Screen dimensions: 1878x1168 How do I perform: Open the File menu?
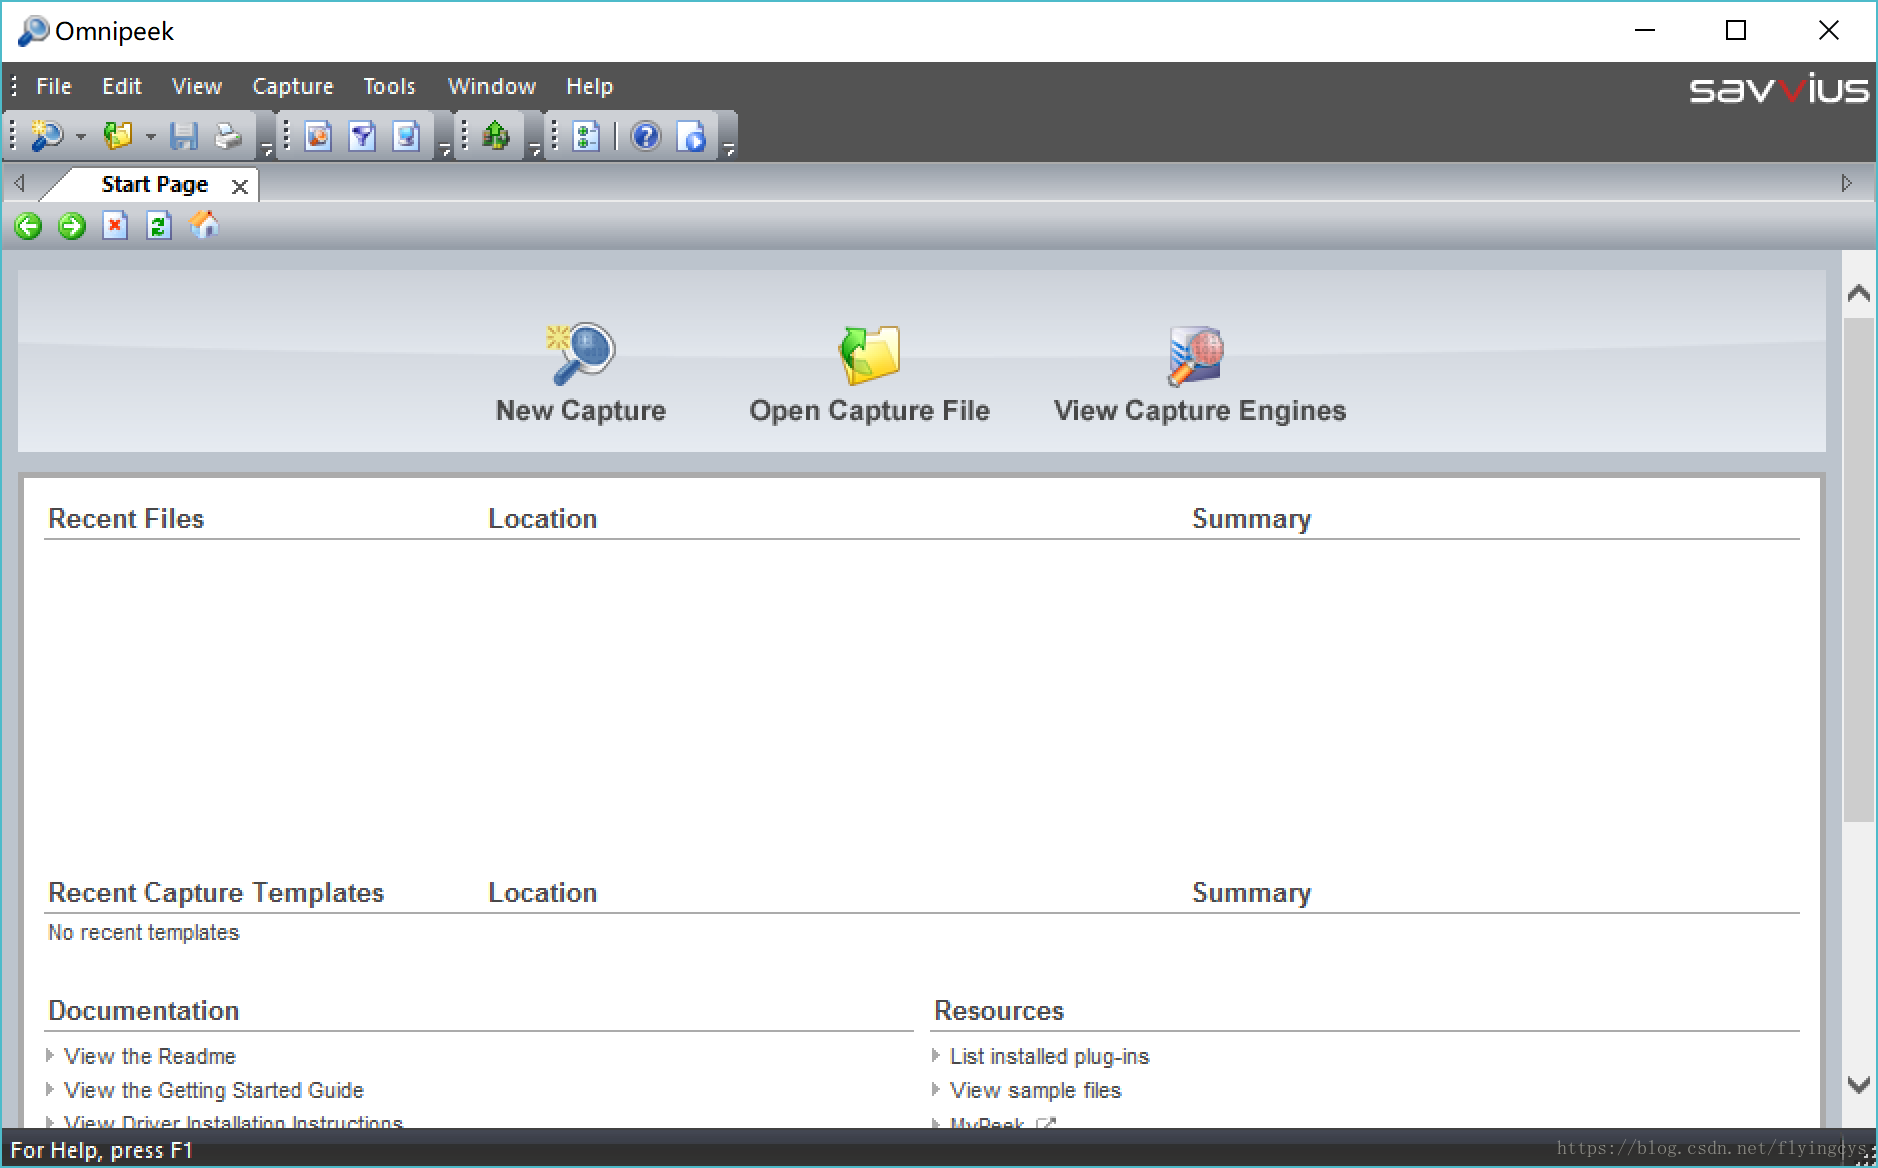tap(54, 86)
